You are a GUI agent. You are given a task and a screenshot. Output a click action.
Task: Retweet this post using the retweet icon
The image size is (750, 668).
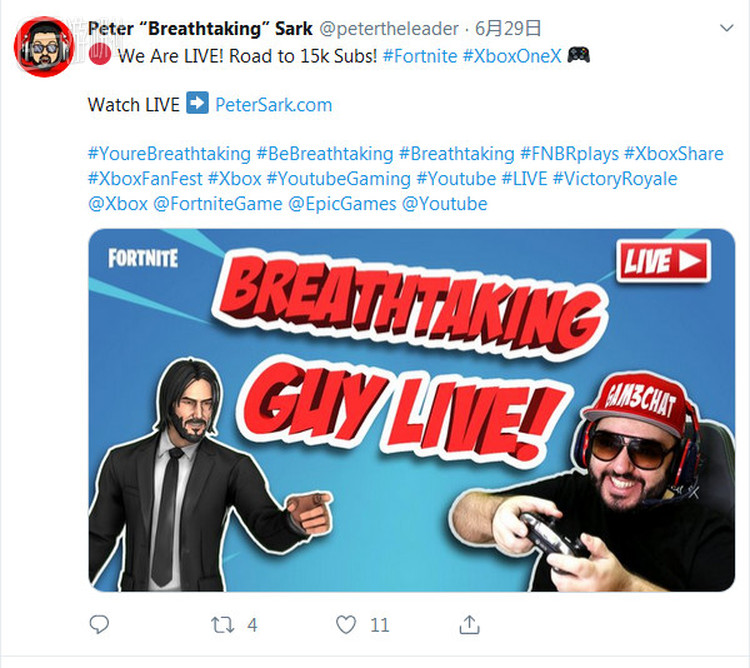click(x=223, y=625)
